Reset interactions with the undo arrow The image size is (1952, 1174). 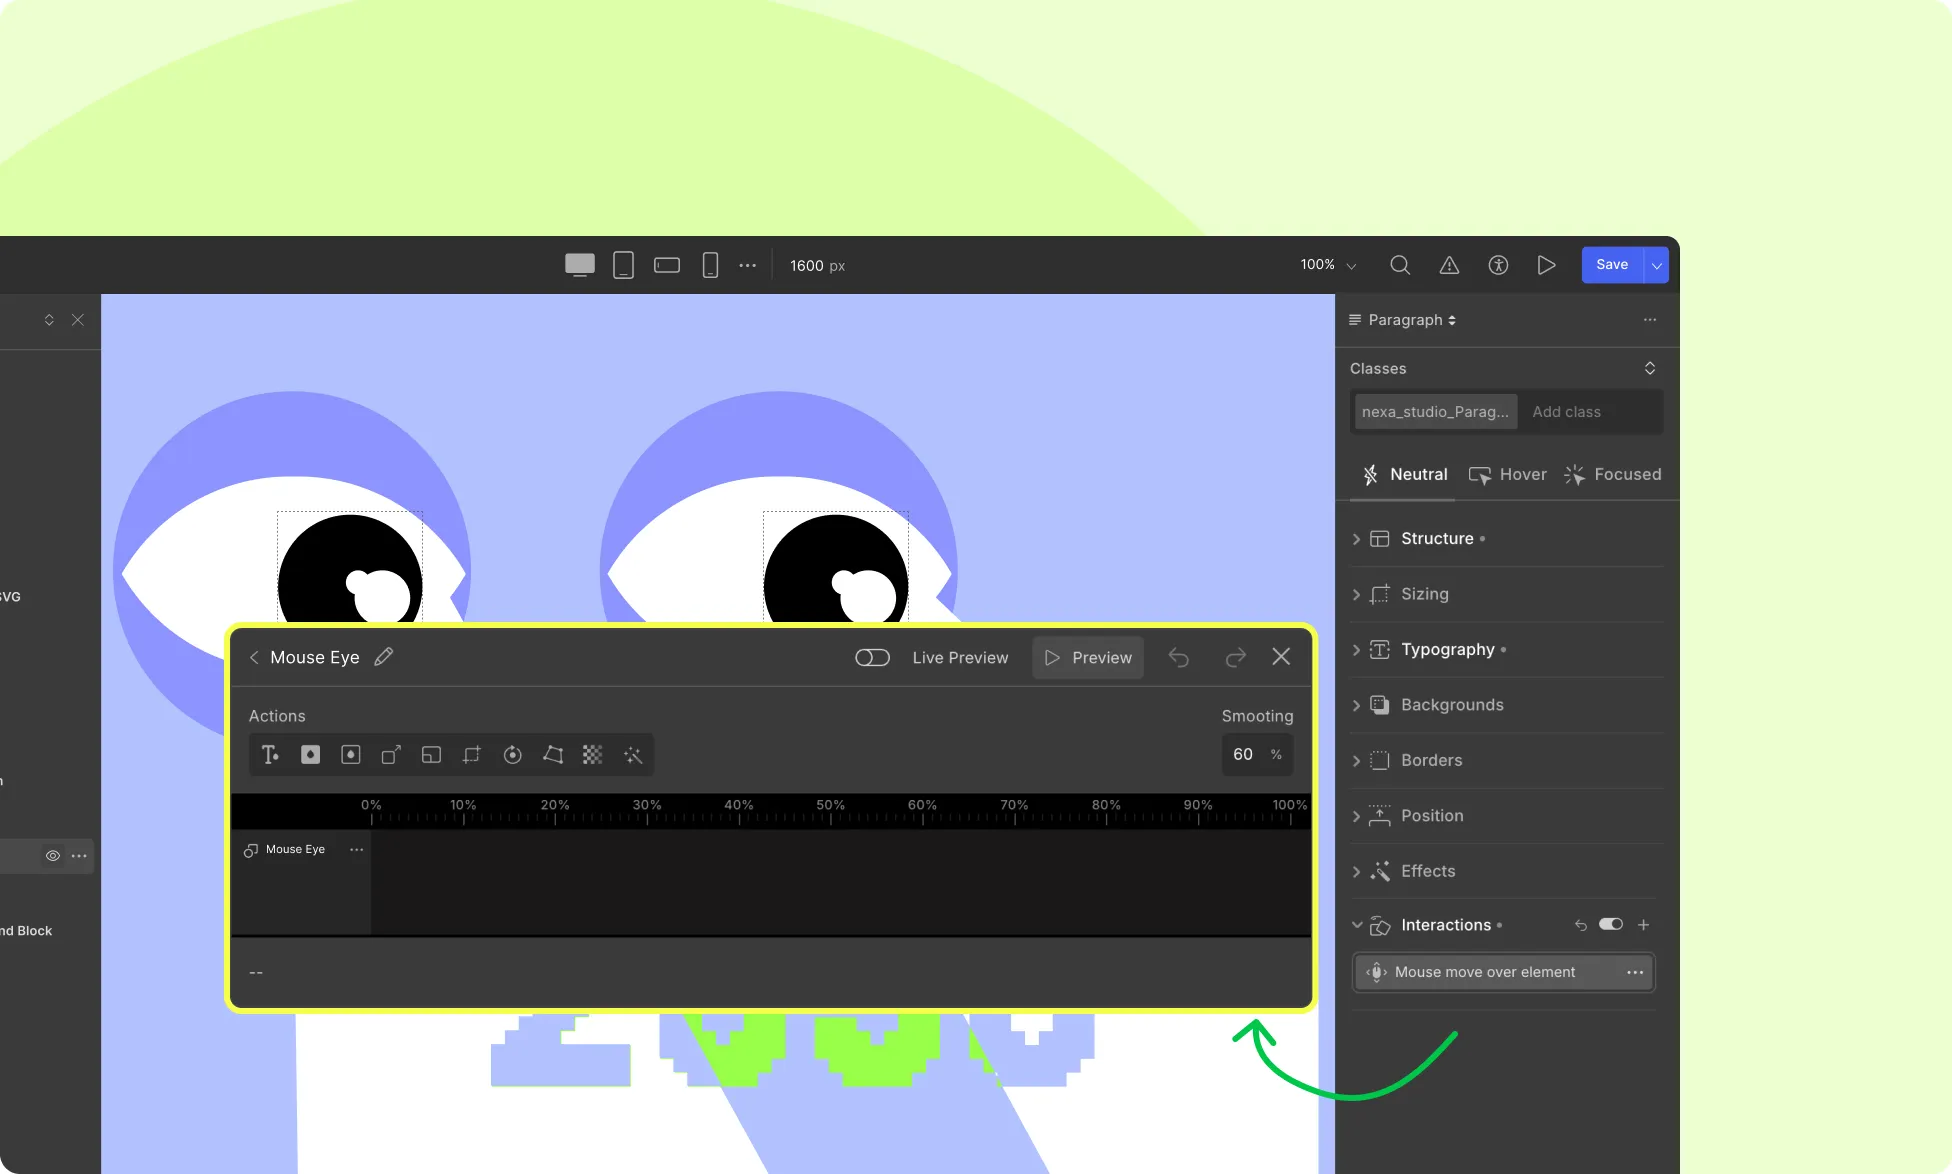click(x=1581, y=925)
